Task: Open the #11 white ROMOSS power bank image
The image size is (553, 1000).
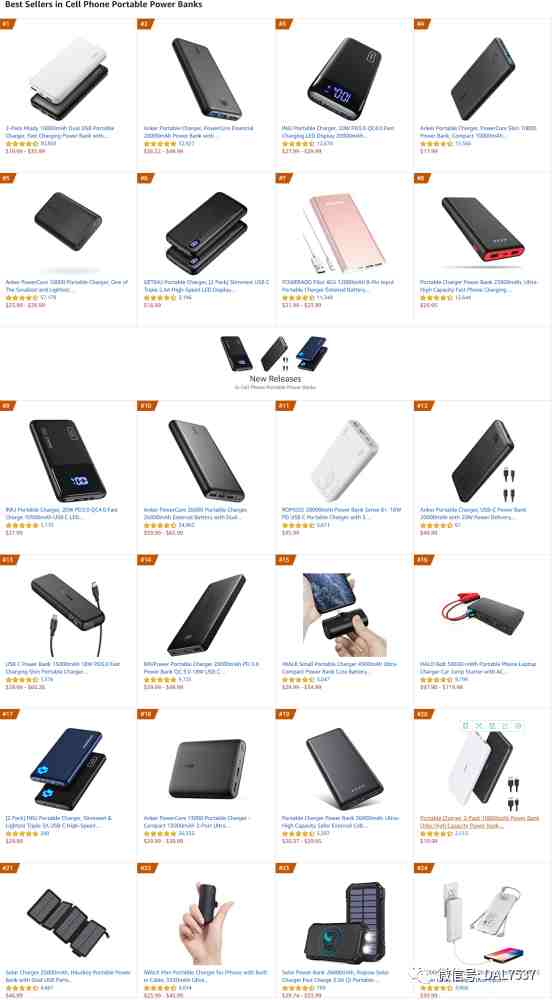Action: pos(345,460)
